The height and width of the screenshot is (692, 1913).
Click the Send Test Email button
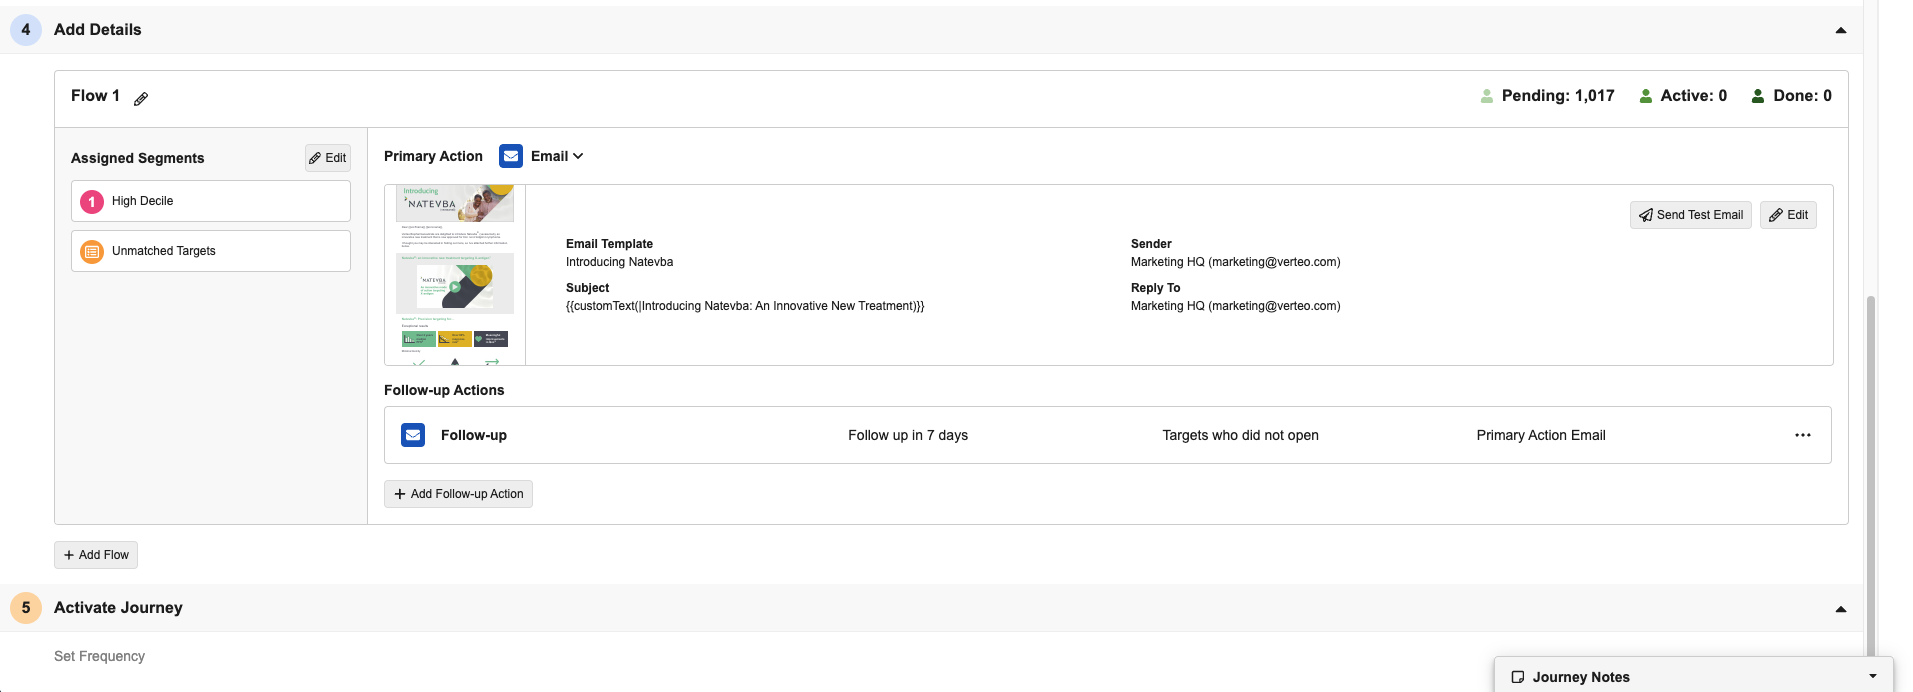click(1691, 215)
